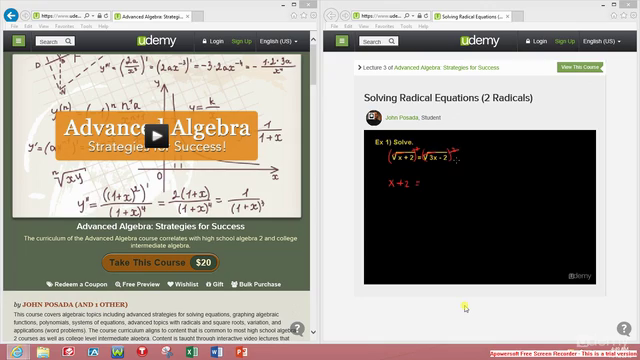Click the Udemy logo on left page
The height and width of the screenshot is (360, 640).
pos(157,41)
